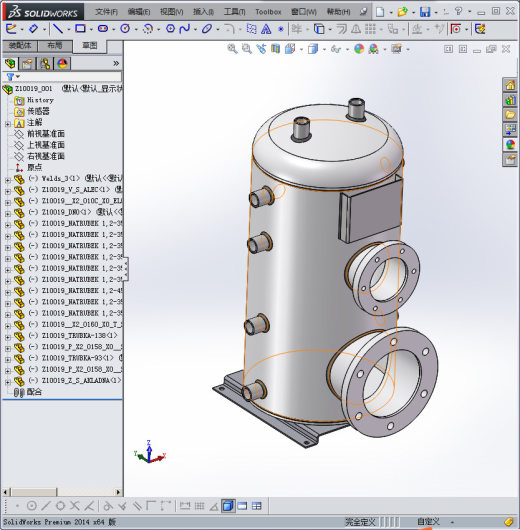
Task: Select the 上视基准面 plane
Action: pos(46,145)
